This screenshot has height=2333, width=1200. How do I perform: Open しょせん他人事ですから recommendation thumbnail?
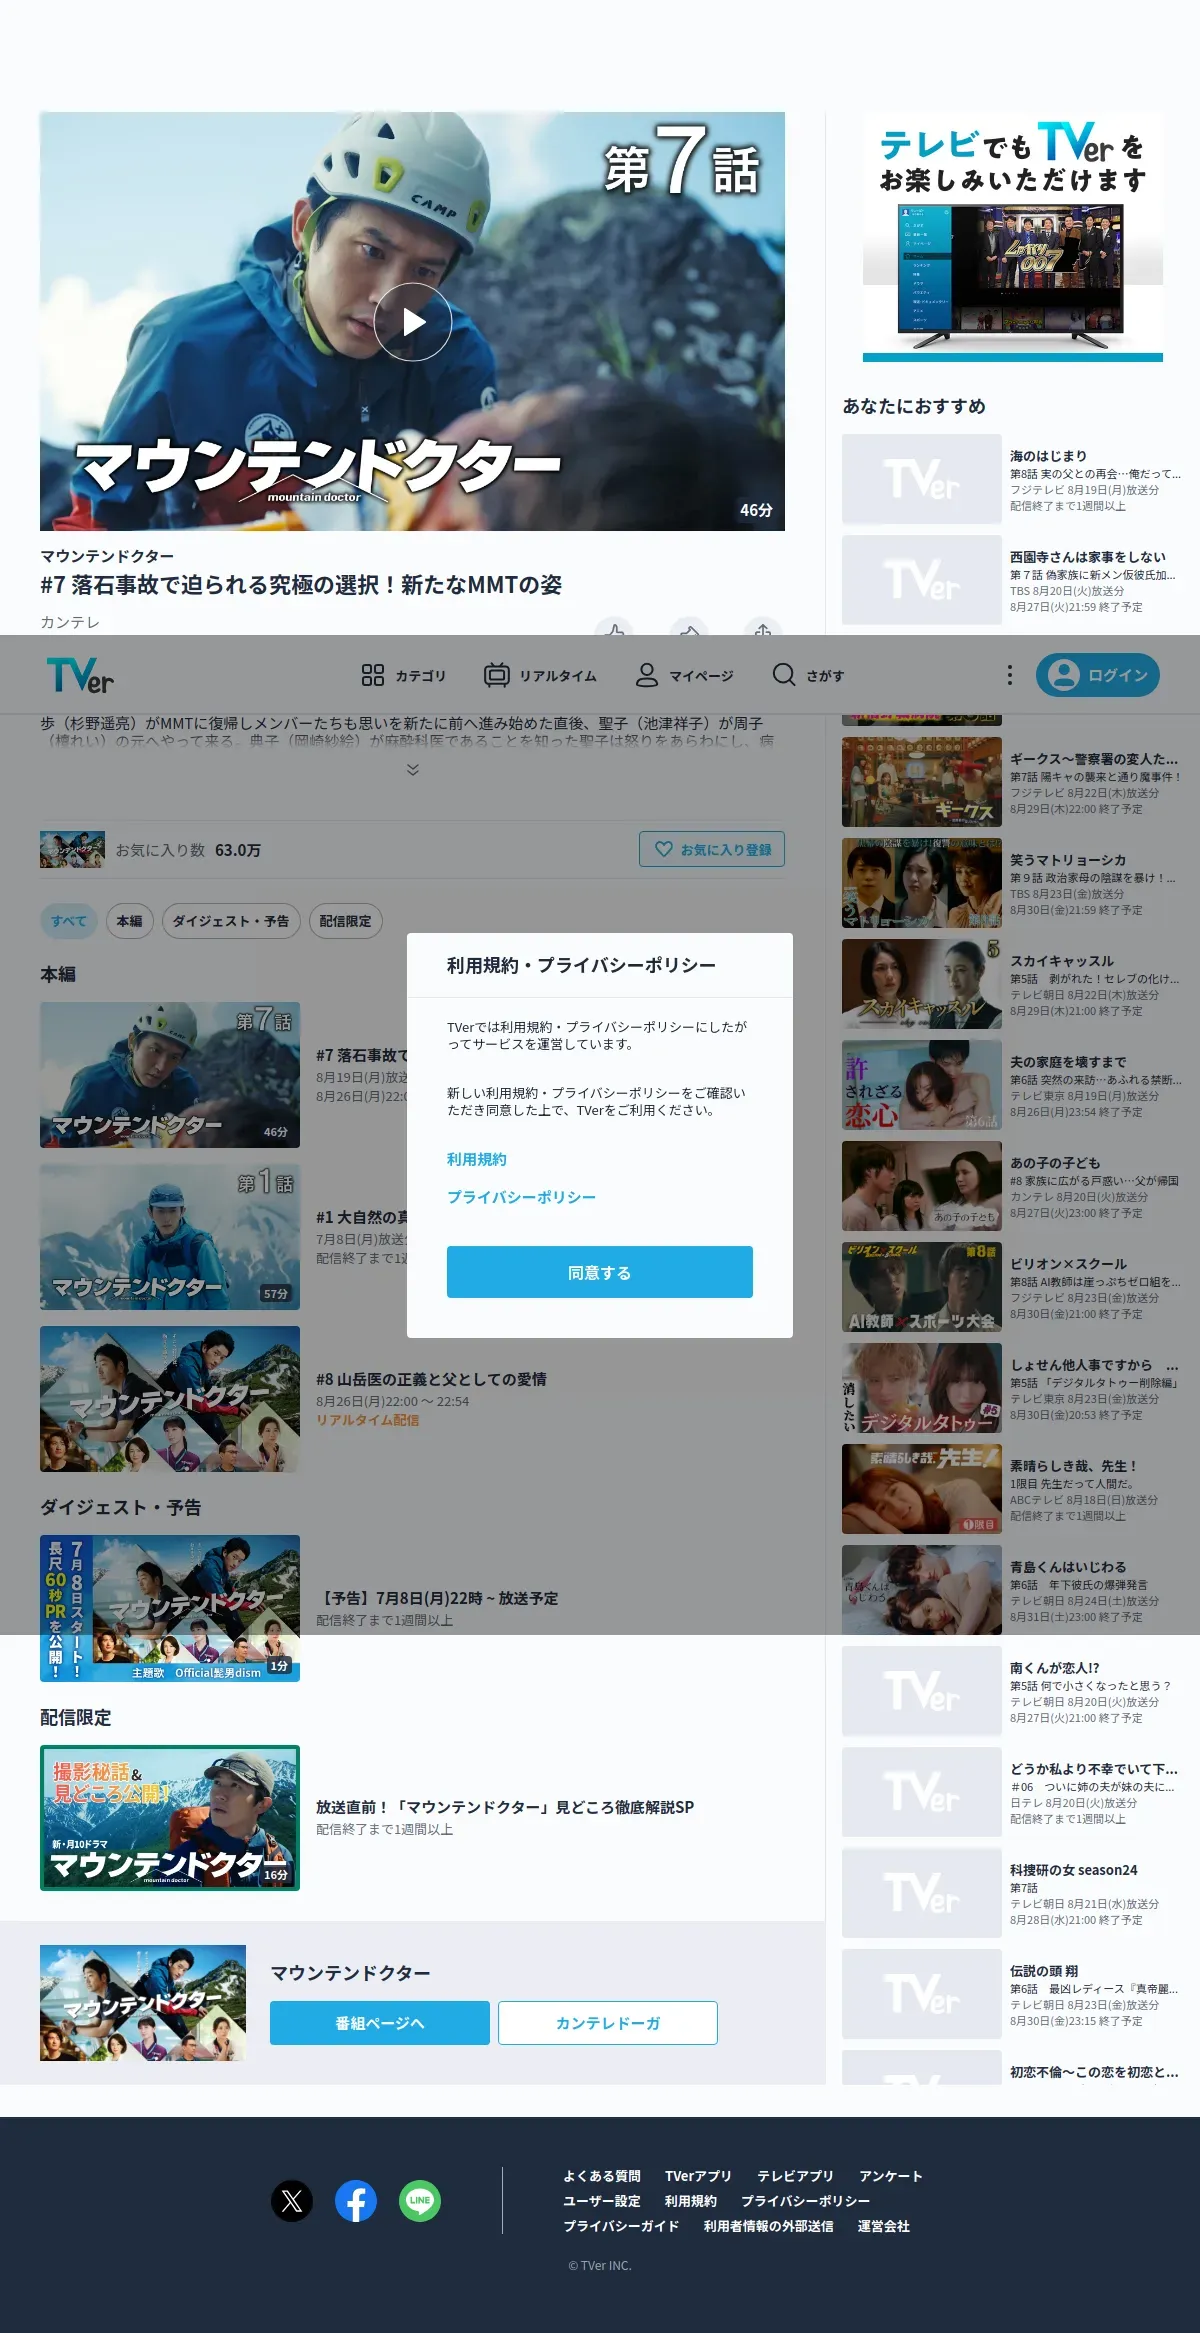pos(922,1388)
